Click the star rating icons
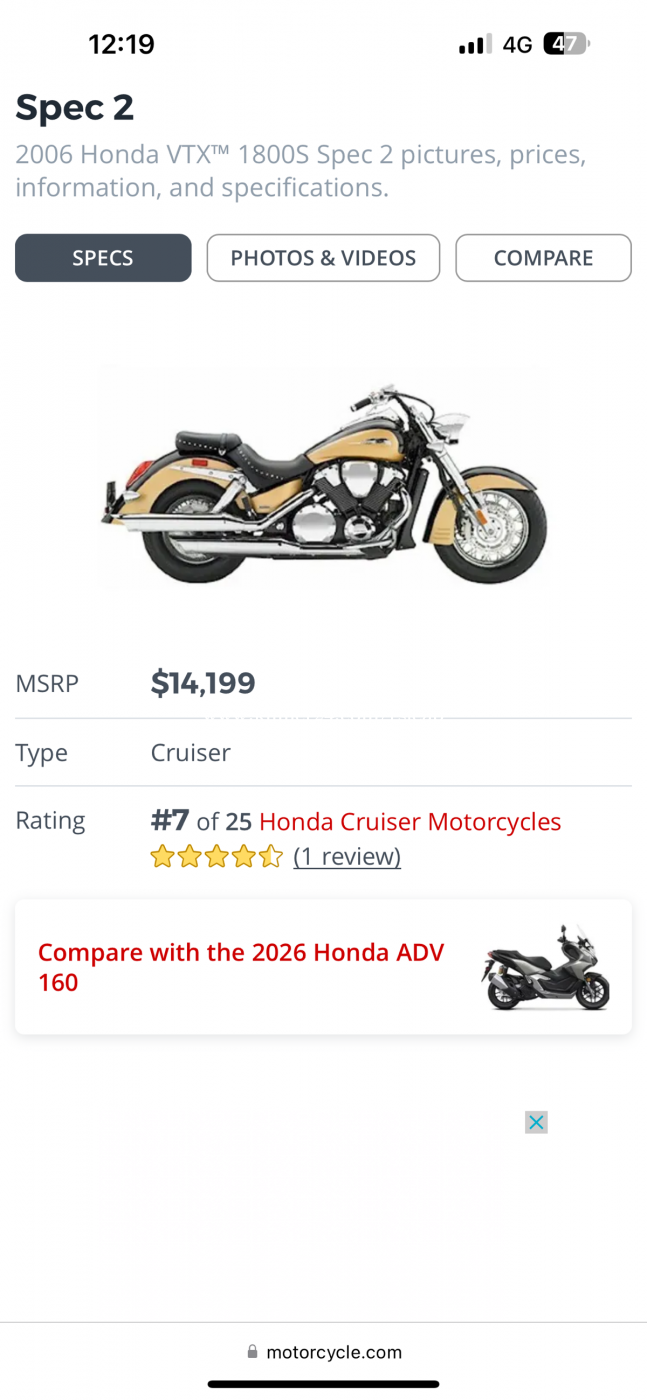Screen dimensions: 647x1400 coord(216,857)
